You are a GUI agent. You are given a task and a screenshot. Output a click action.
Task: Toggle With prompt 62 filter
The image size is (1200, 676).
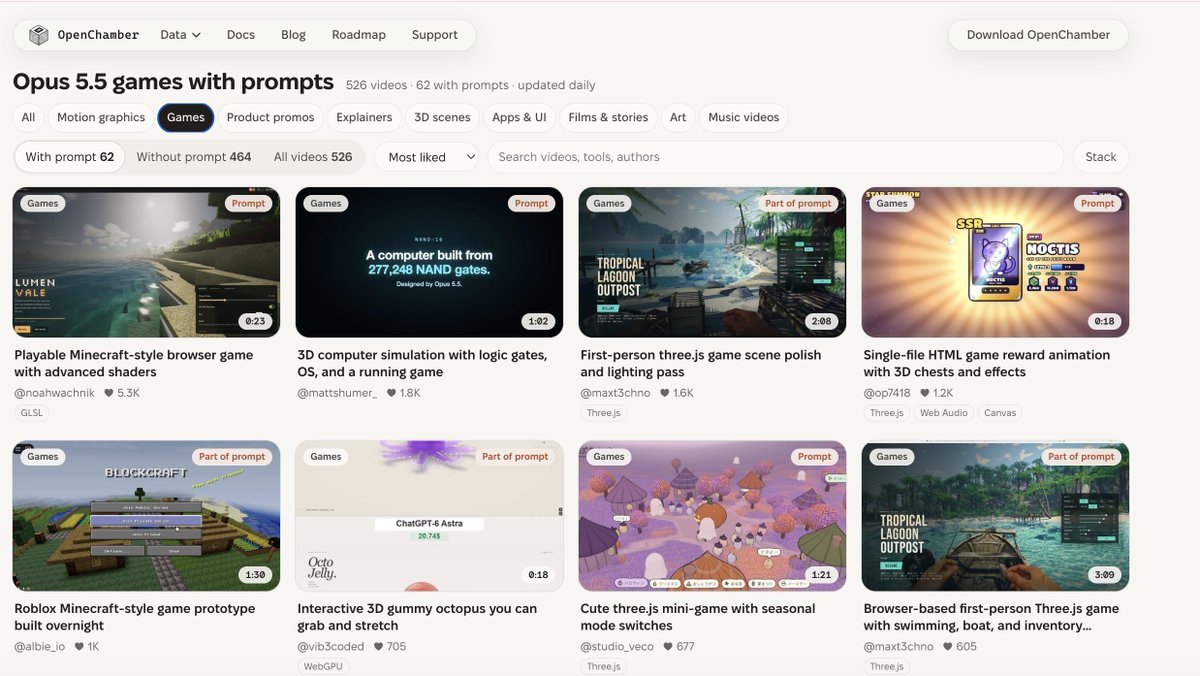pyautogui.click(x=70, y=157)
